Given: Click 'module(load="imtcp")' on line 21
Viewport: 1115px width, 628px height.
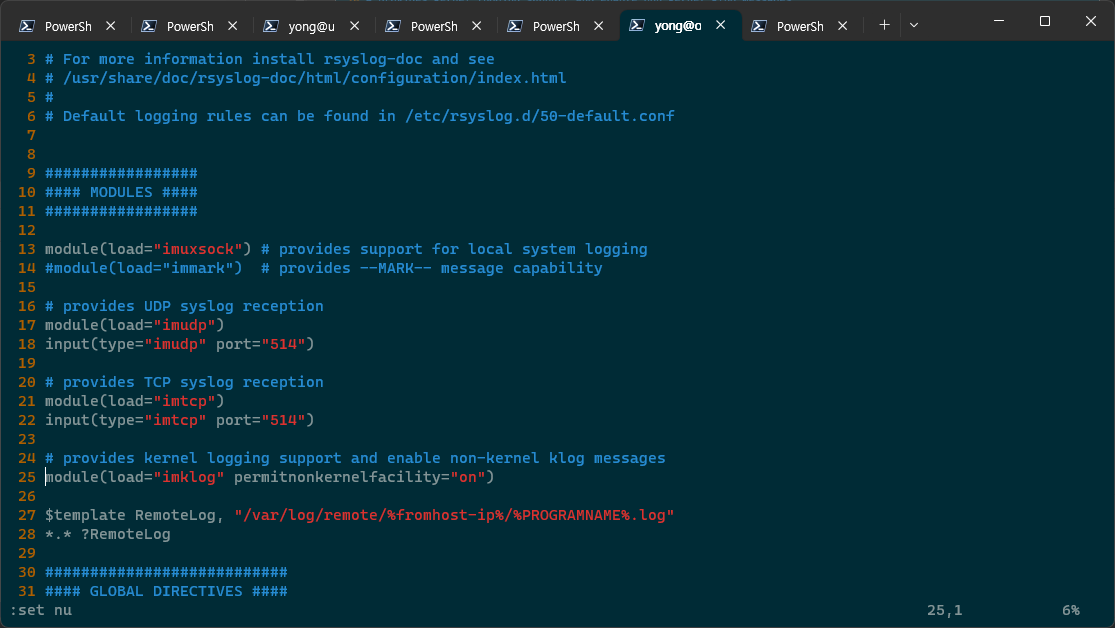Looking at the screenshot, I should [x=134, y=401].
